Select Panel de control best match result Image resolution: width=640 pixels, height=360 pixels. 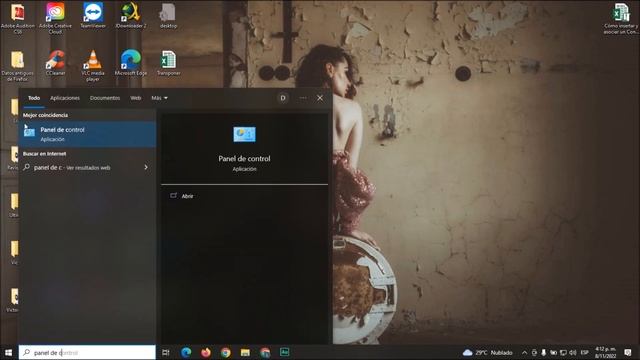click(x=87, y=134)
